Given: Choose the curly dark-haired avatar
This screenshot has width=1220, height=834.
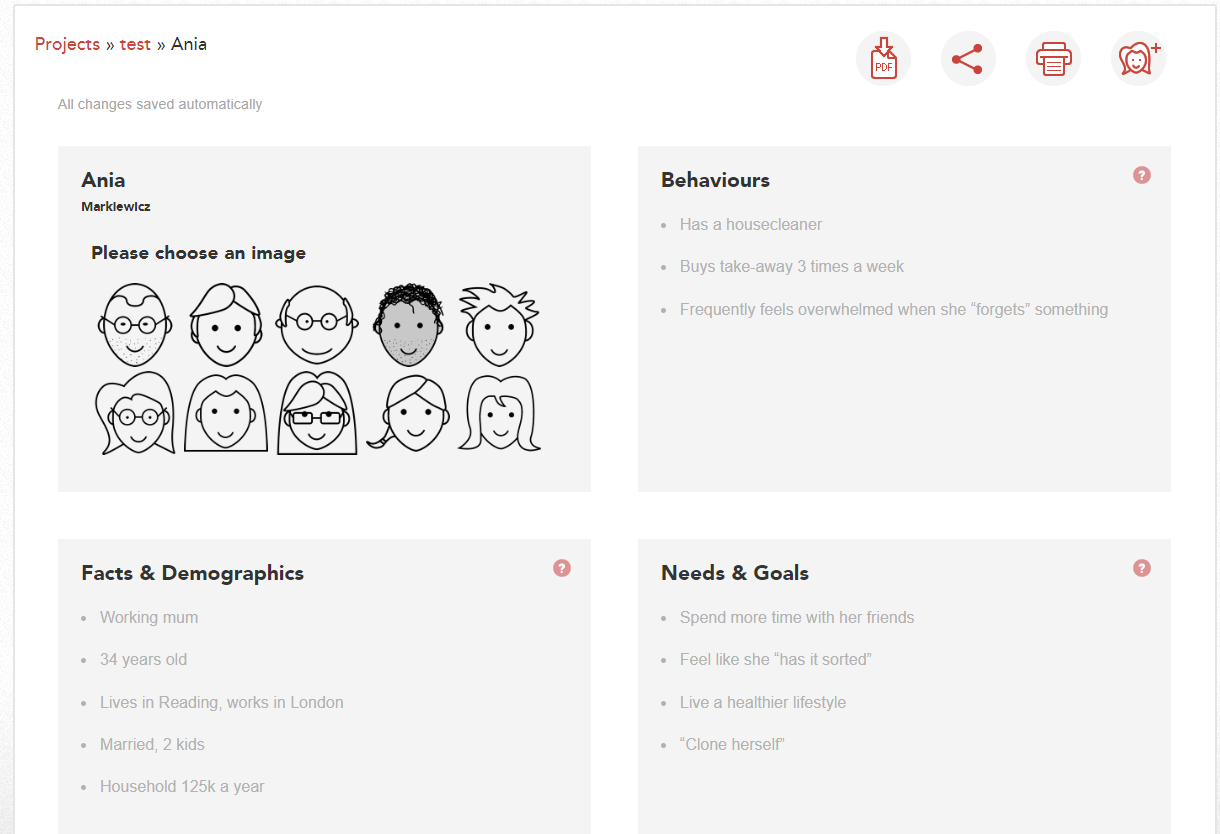Looking at the screenshot, I should coord(407,325).
